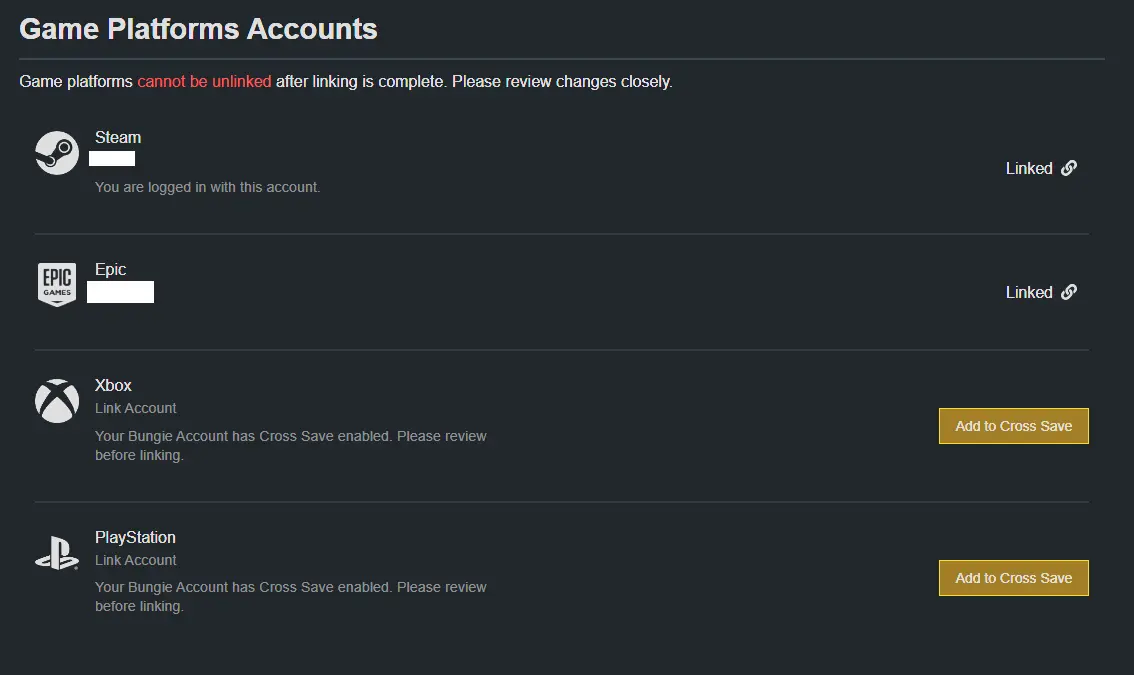This screenshot has height=675, width=1134.
Task: Select Link Account under Xbox
Action: (x=136, y=408)
